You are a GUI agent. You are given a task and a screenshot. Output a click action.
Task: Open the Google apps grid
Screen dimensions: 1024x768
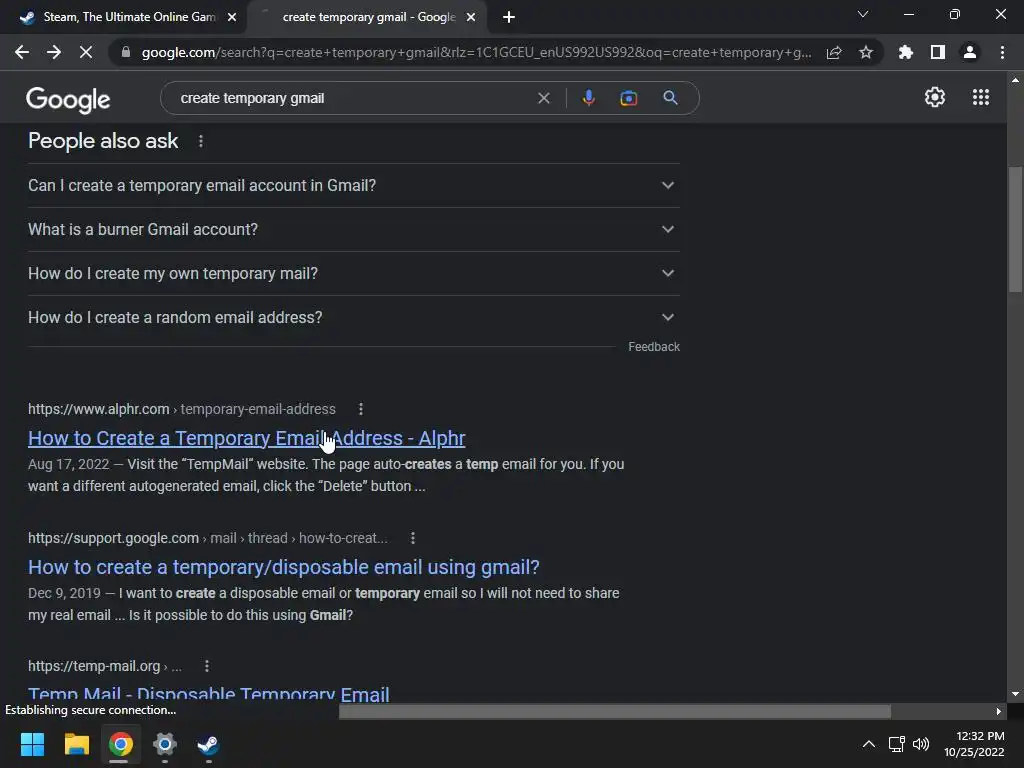coord(980,97)
